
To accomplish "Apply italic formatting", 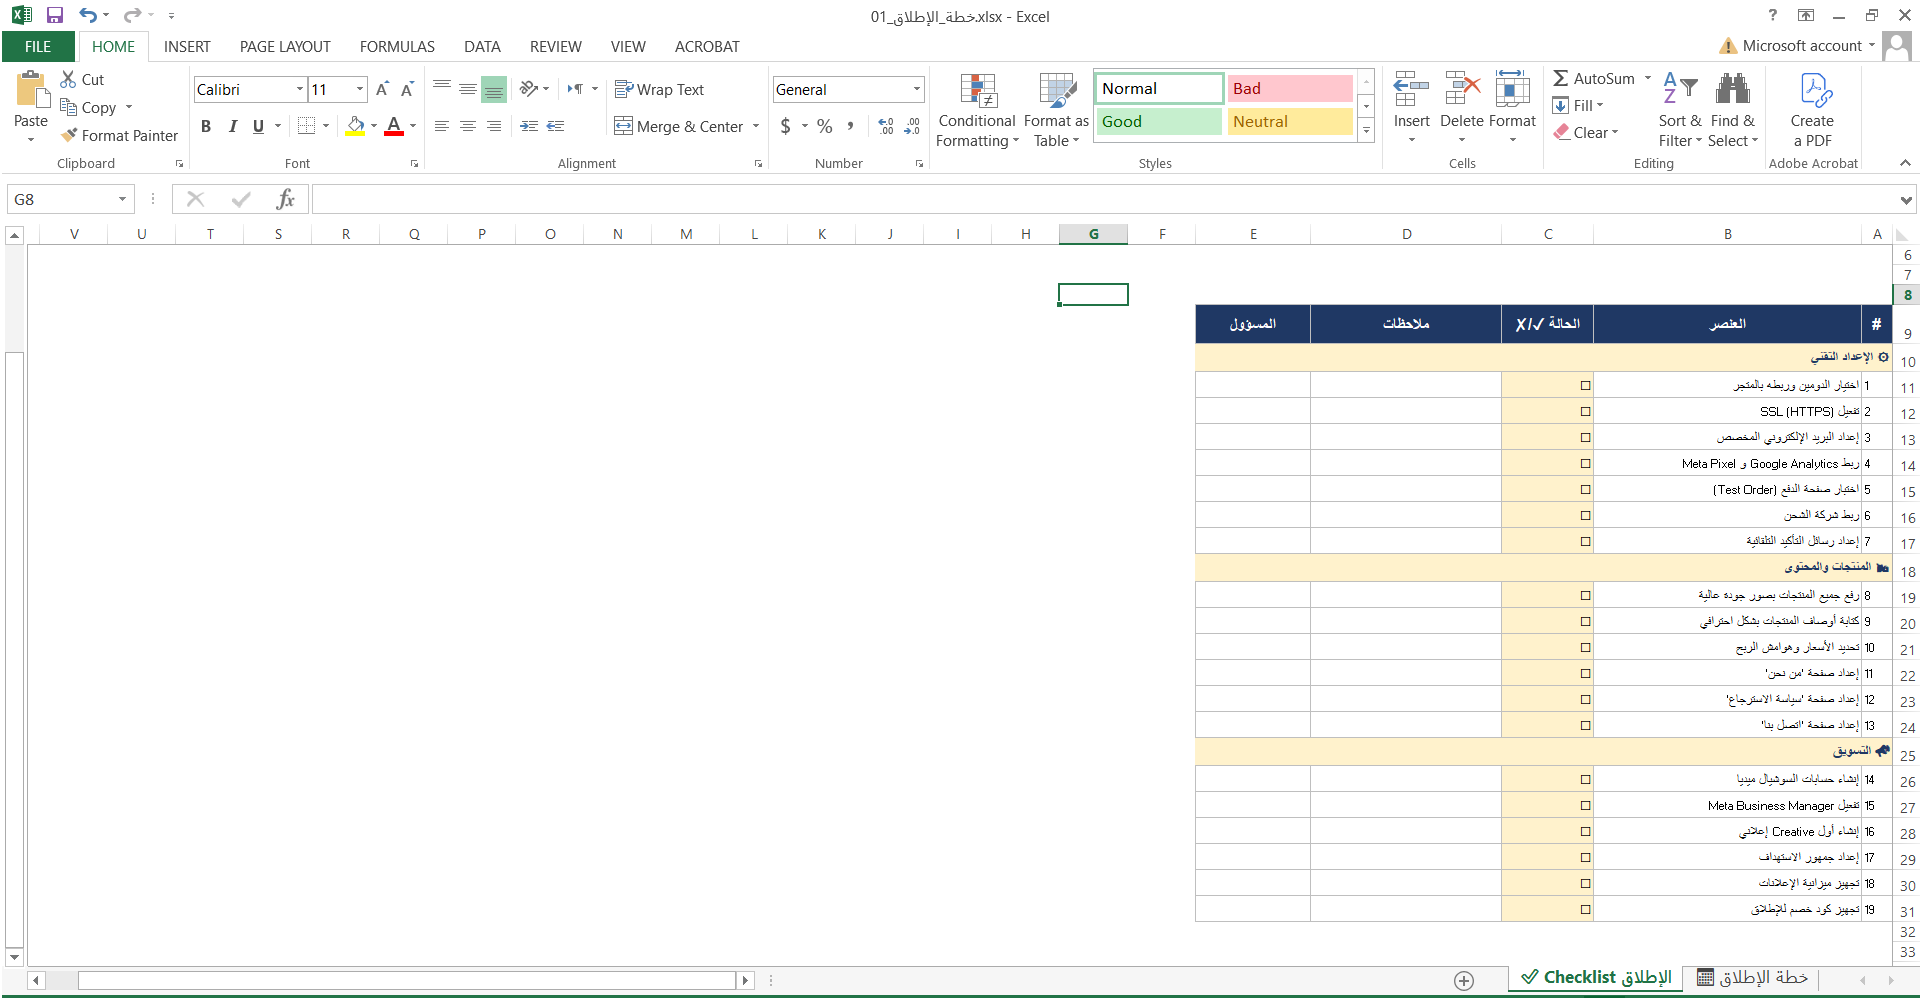I will coord(232,126).
